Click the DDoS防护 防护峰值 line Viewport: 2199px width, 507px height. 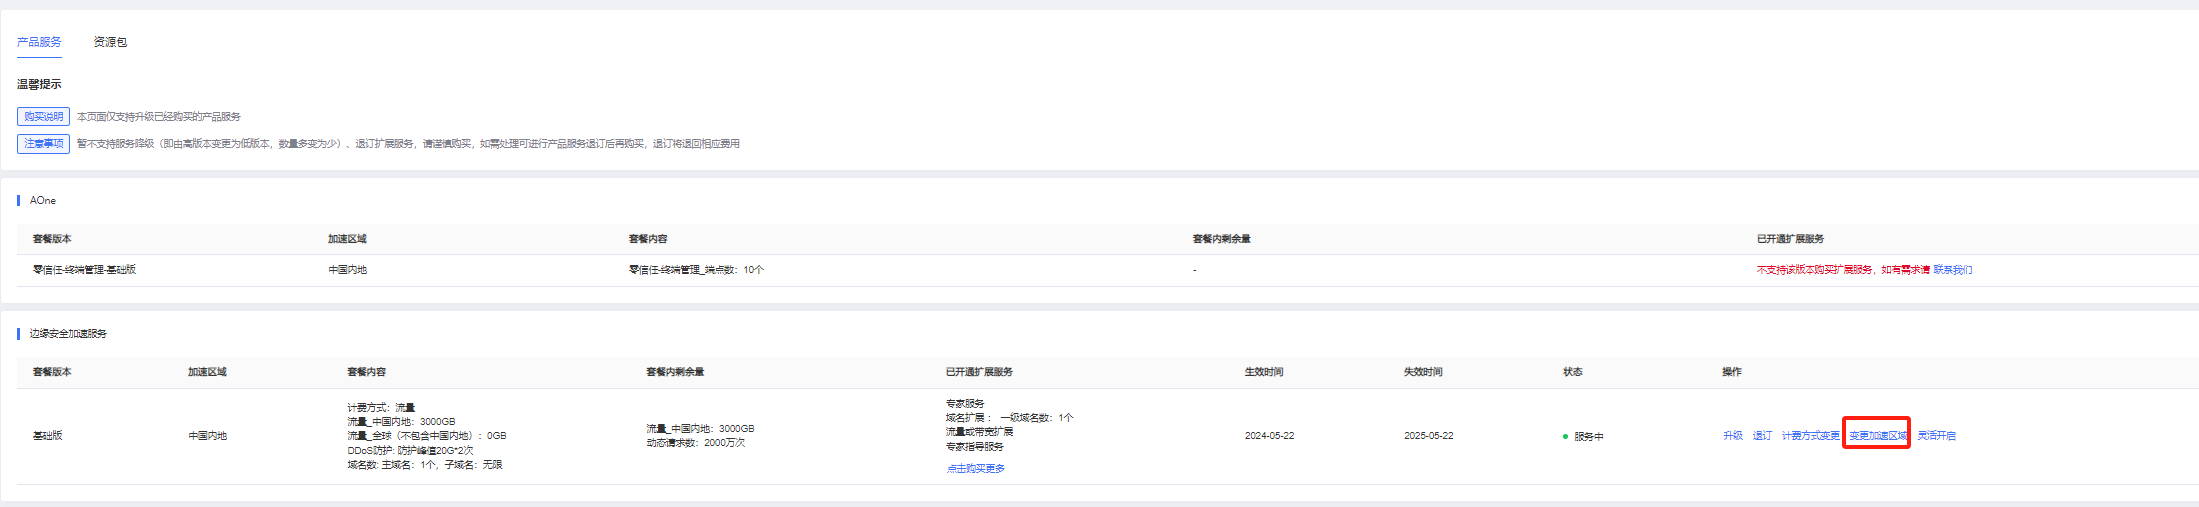410,450
